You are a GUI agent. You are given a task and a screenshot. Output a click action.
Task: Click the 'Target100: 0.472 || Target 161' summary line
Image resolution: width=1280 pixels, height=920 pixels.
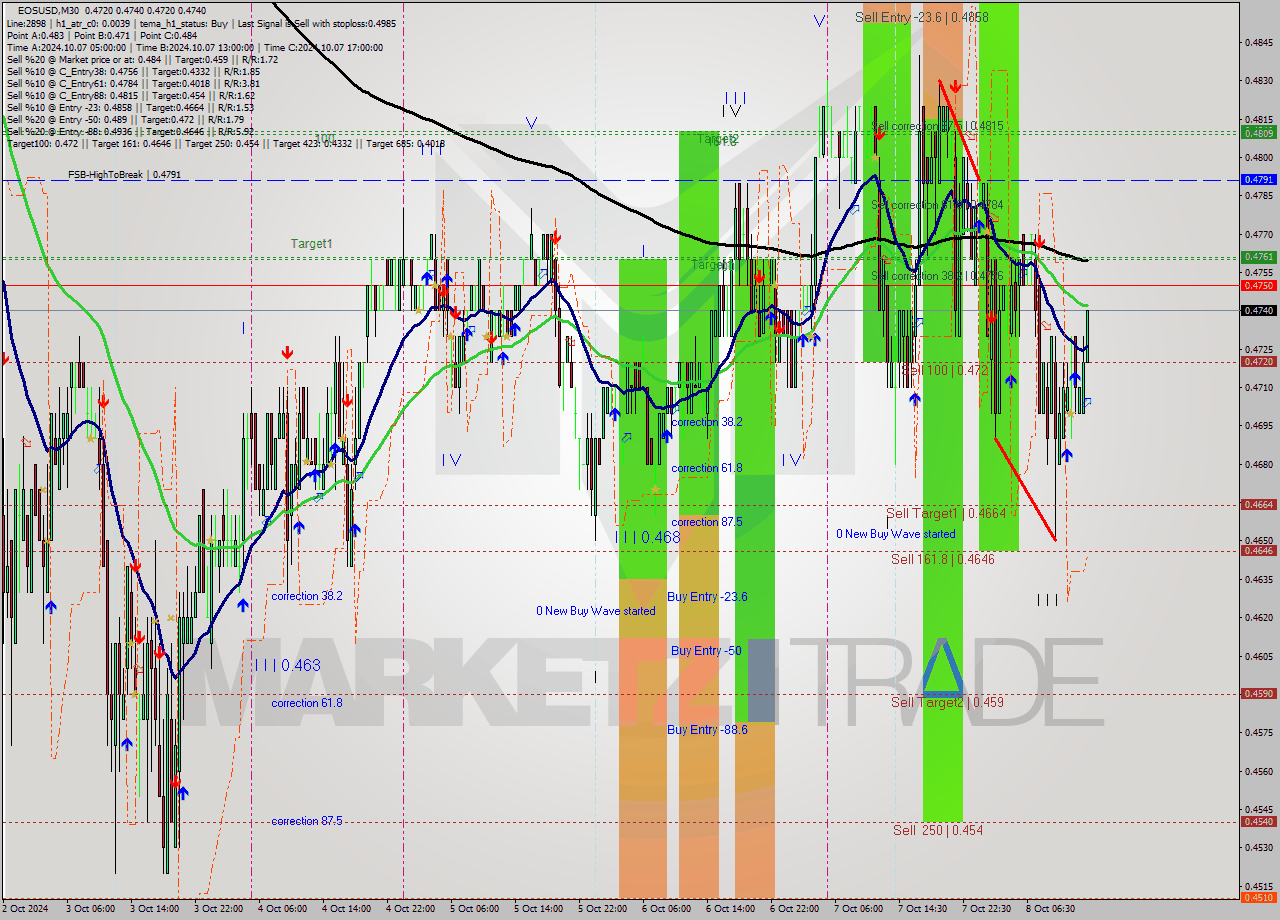pyautogui.click(x=226, y=144)
